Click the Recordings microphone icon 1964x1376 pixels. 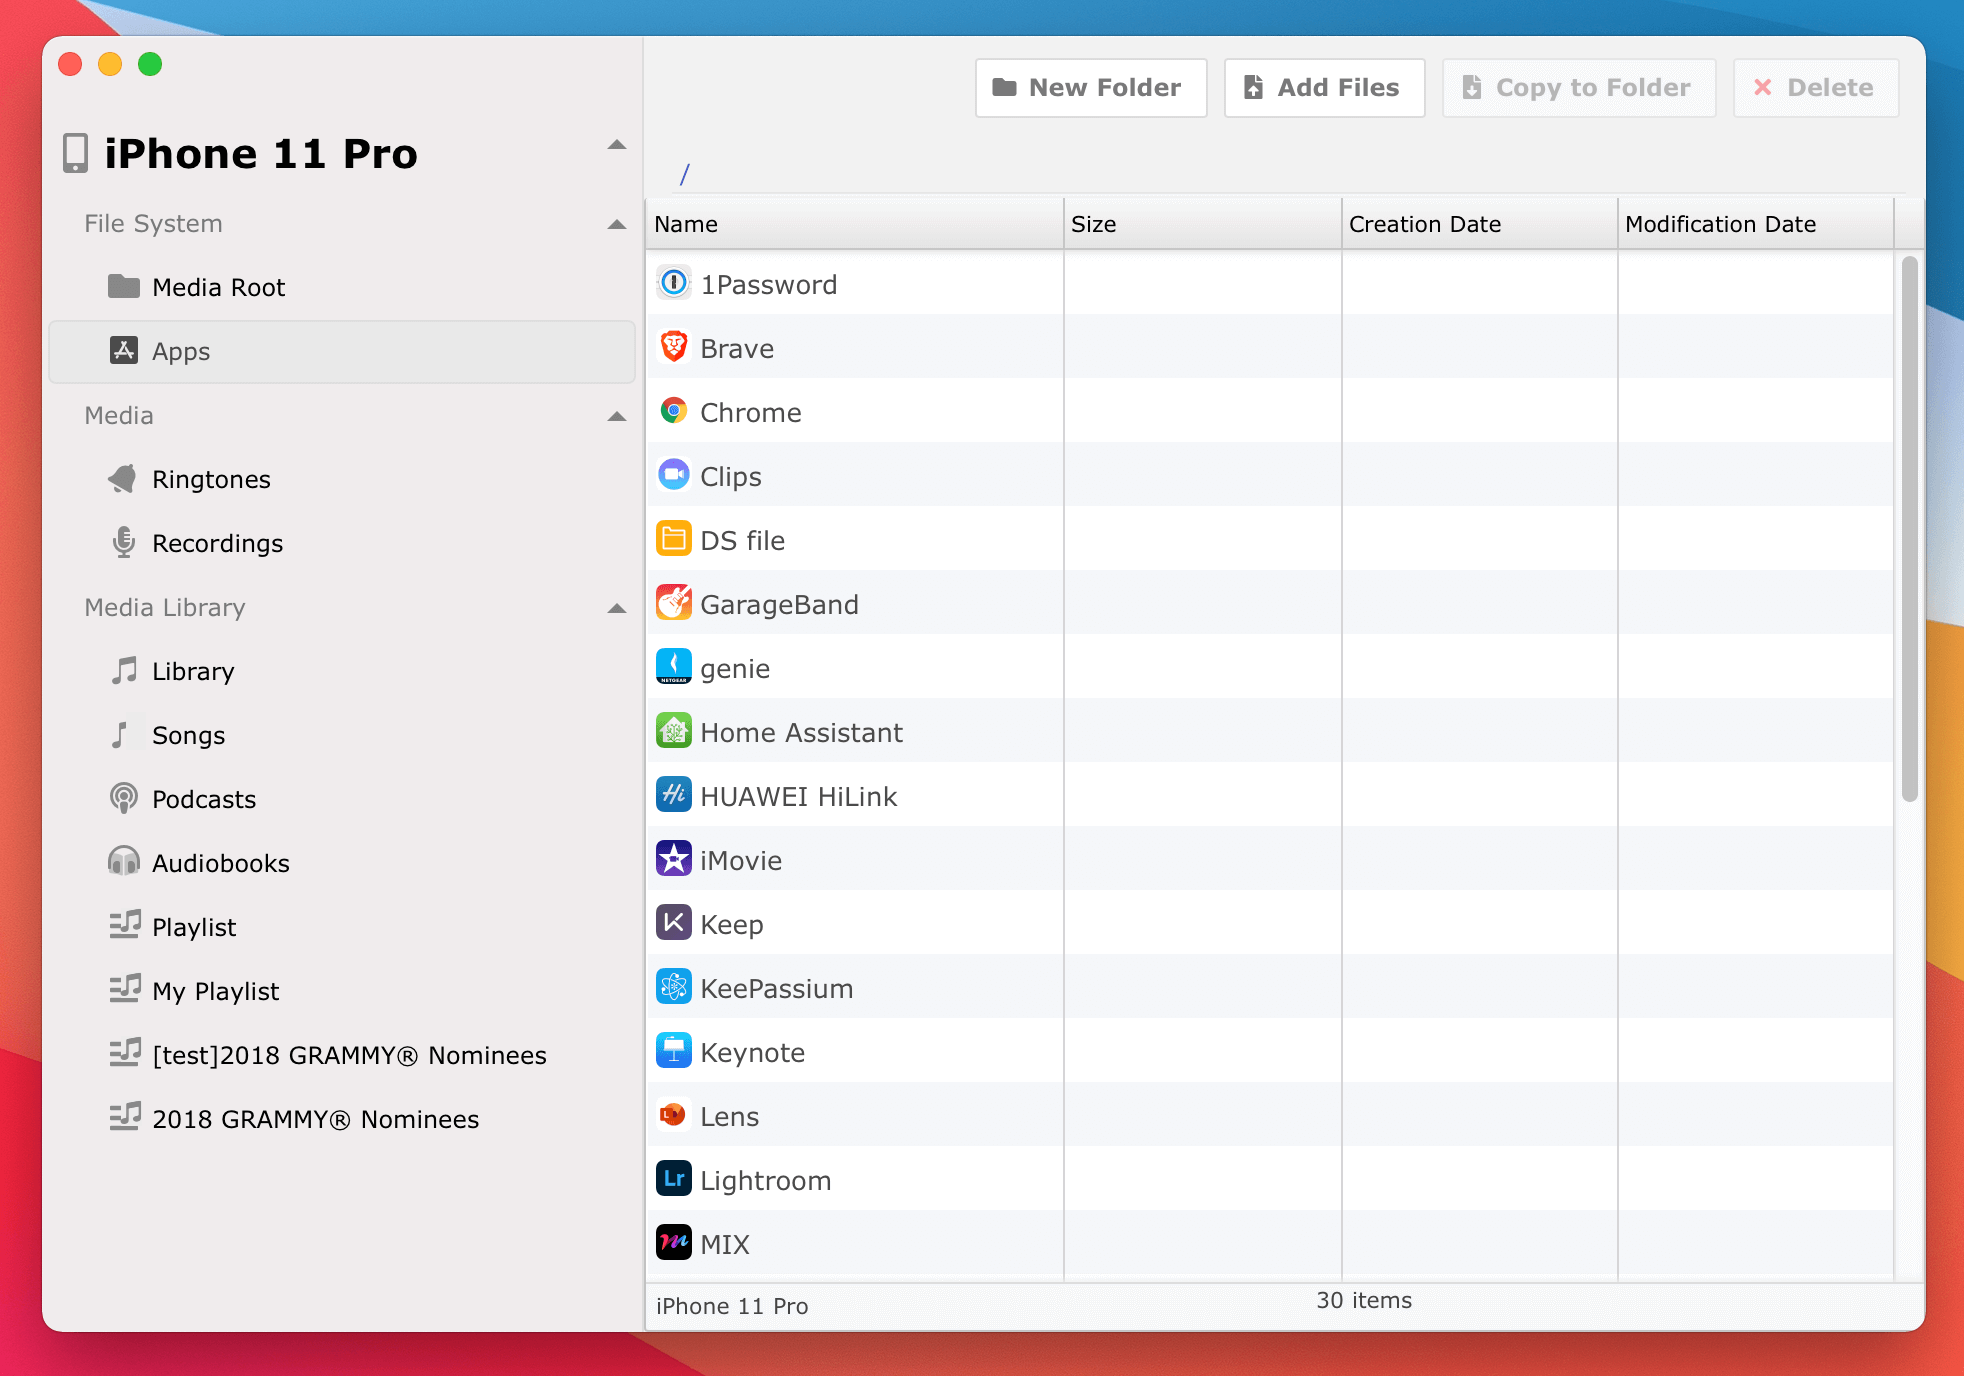click(123, 543)
